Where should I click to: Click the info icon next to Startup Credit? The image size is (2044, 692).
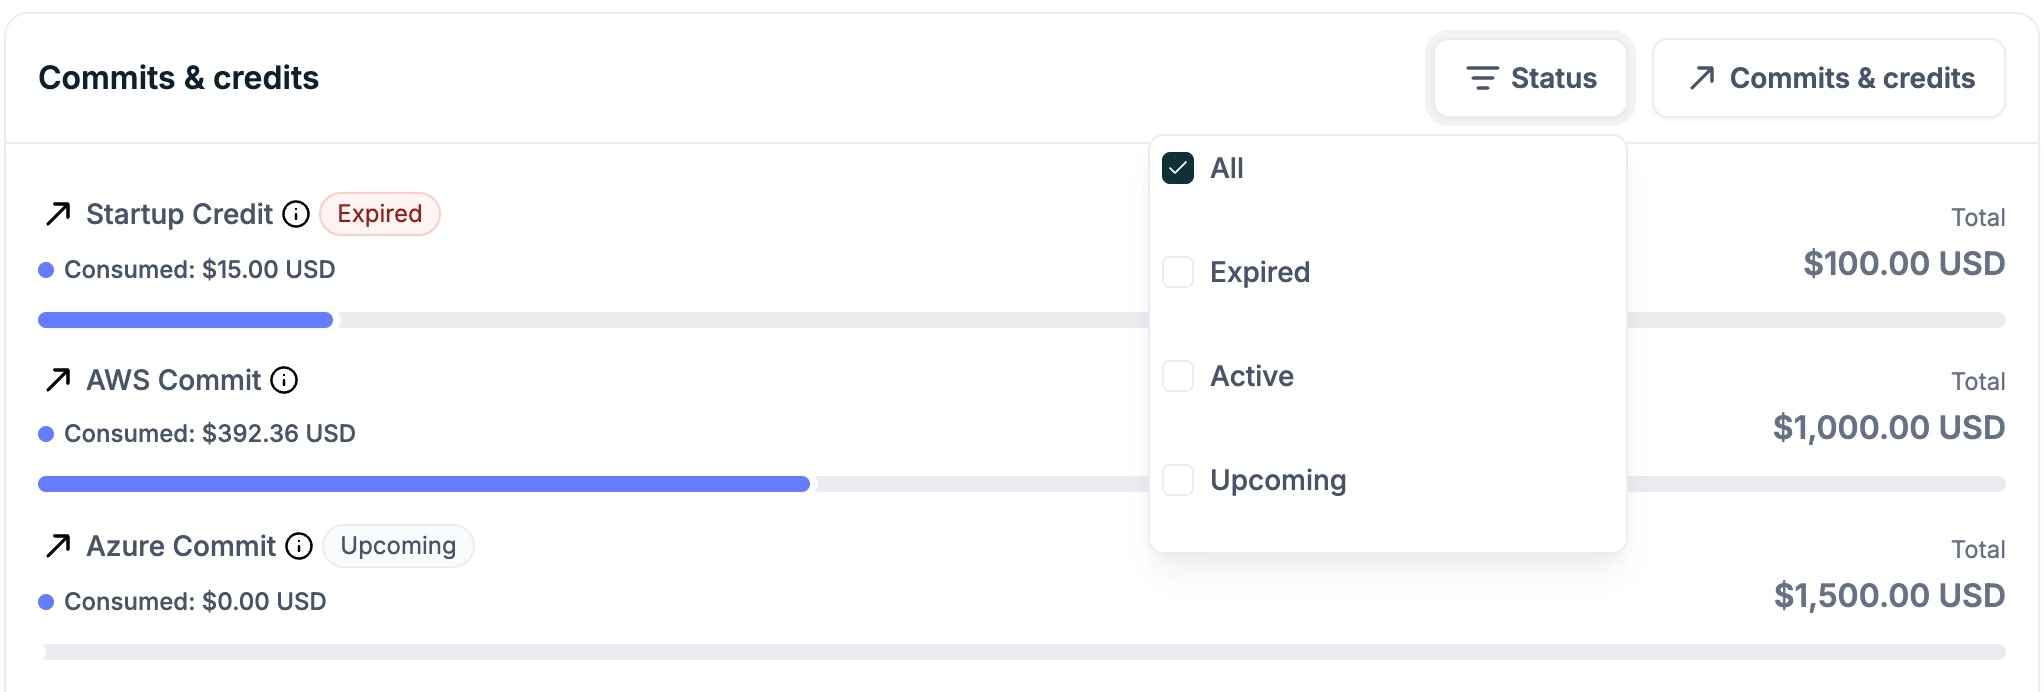click(295, 214)
